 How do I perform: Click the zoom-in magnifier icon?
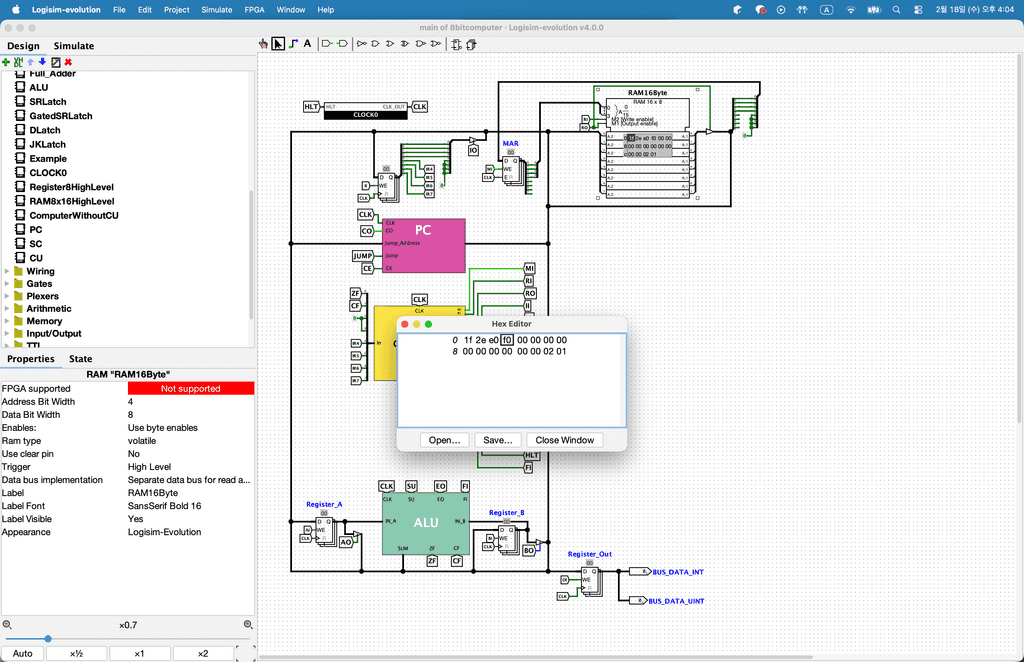tap(248, 625)
